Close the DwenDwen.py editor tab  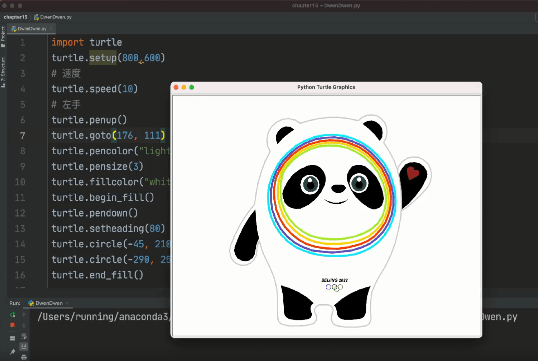pos(50,29)
